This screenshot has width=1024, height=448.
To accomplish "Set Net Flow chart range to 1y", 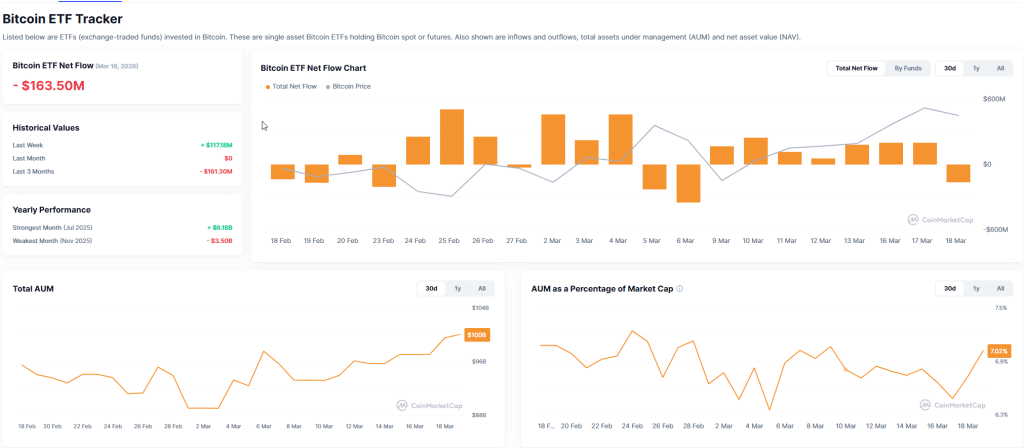I will coord(976,68).
